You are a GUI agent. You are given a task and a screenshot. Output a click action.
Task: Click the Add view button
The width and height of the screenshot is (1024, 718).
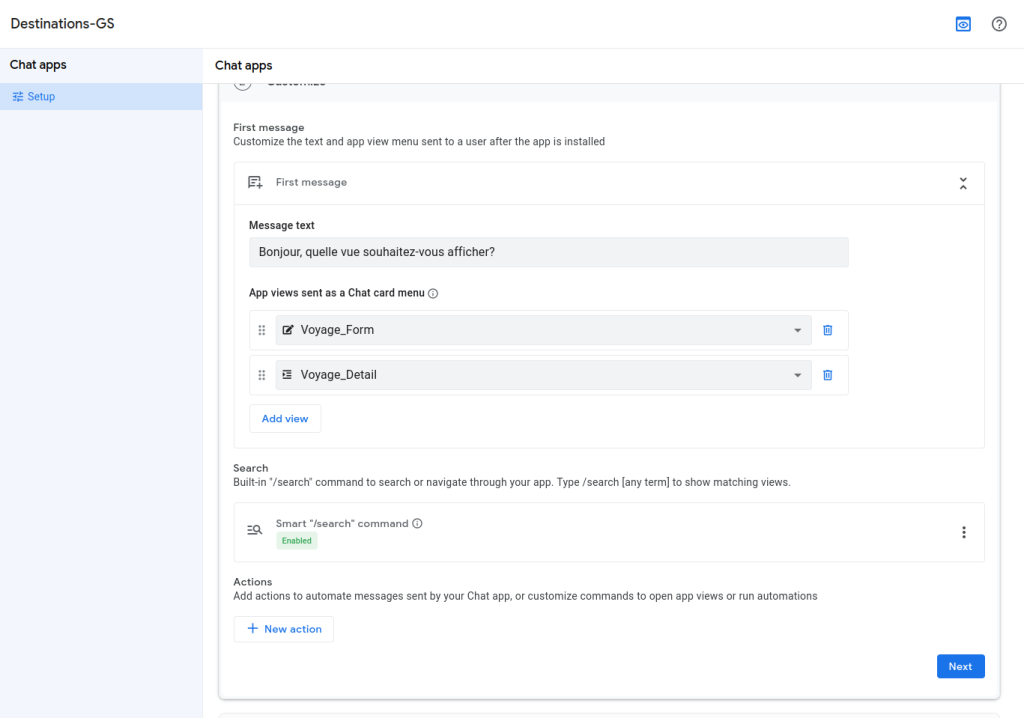coord(285,419)
